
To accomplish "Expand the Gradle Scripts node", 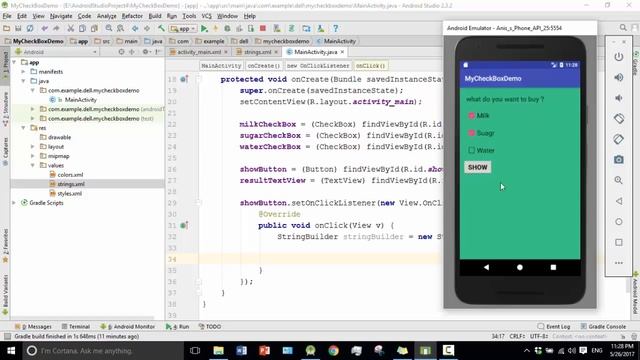I will (x=14, y=203).
